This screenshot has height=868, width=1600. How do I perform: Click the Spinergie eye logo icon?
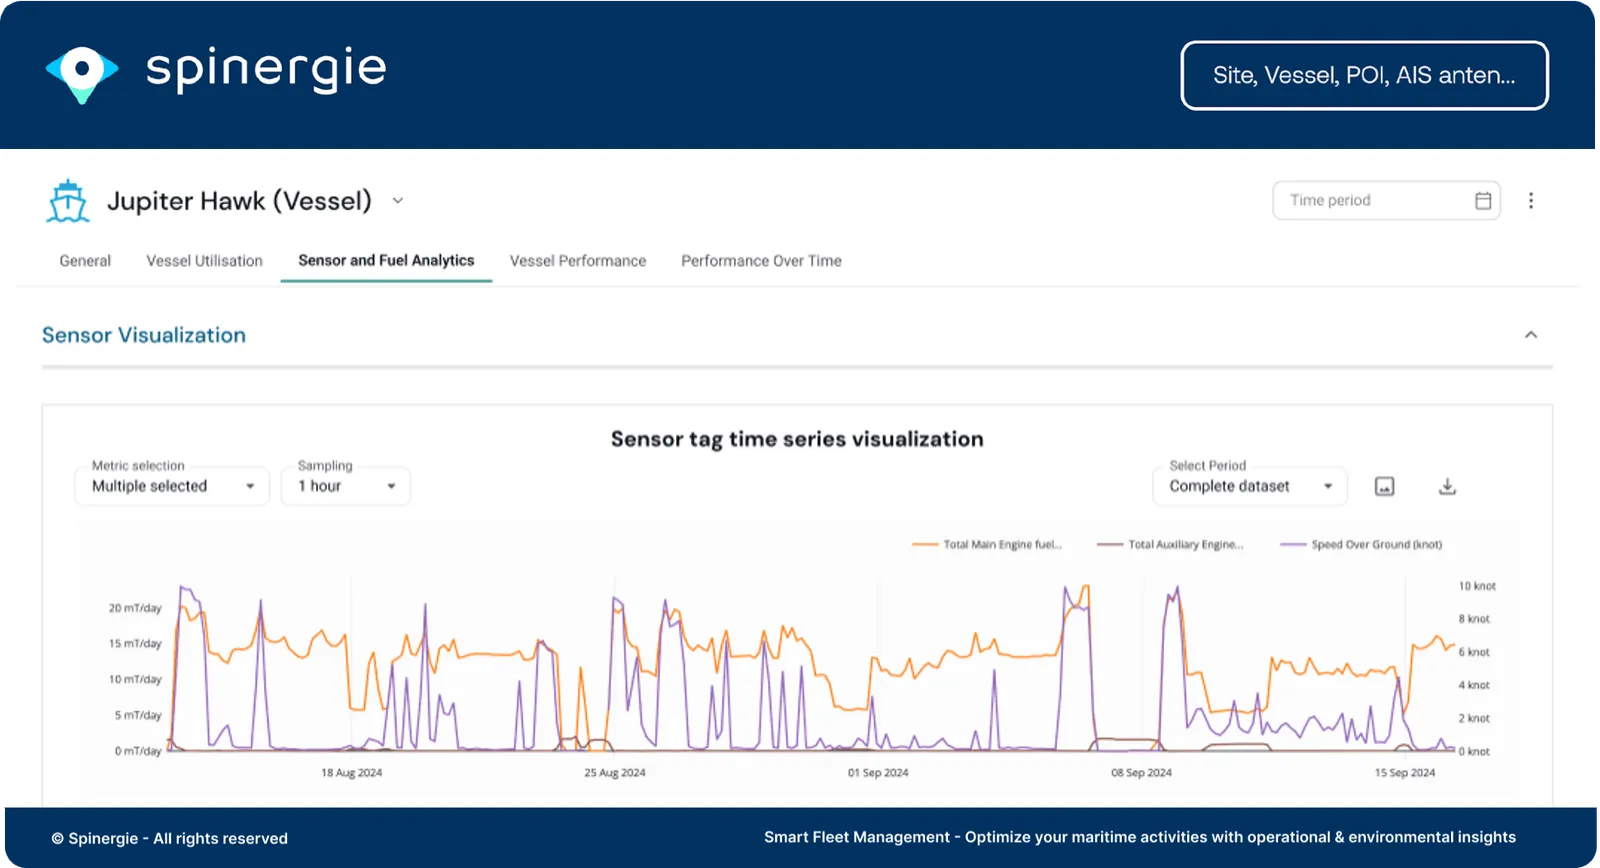tap(82, 72)
